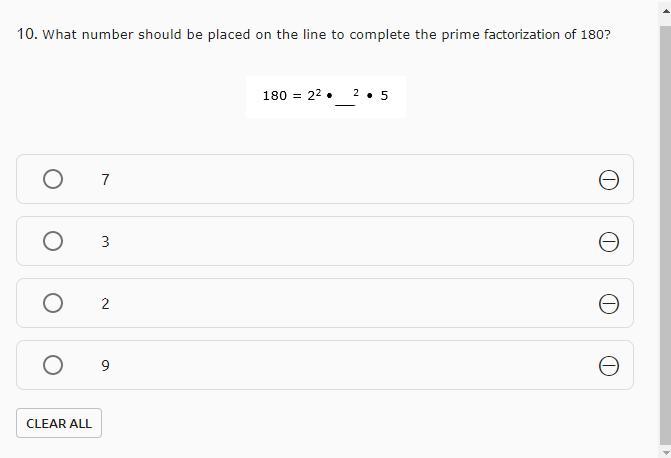Viewport: 671px width, 458px height.
Task: Click the eliminate icon for answer 2
Action: click(608, 304)
